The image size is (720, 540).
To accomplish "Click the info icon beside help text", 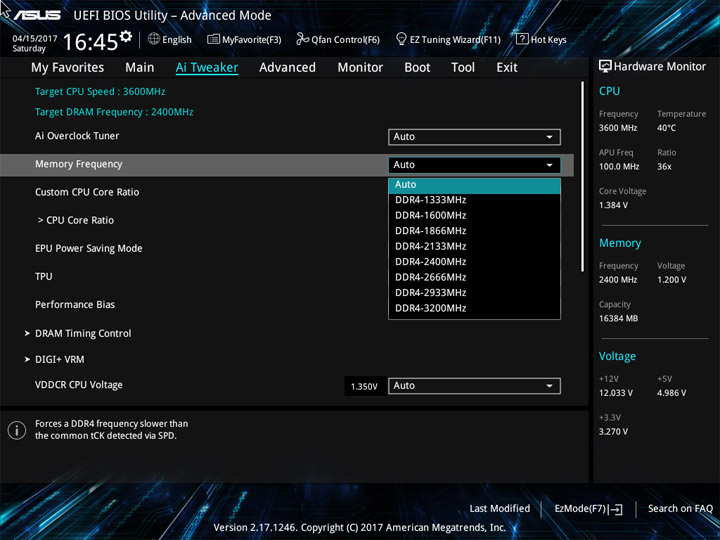I will click(x=17, y=430).
